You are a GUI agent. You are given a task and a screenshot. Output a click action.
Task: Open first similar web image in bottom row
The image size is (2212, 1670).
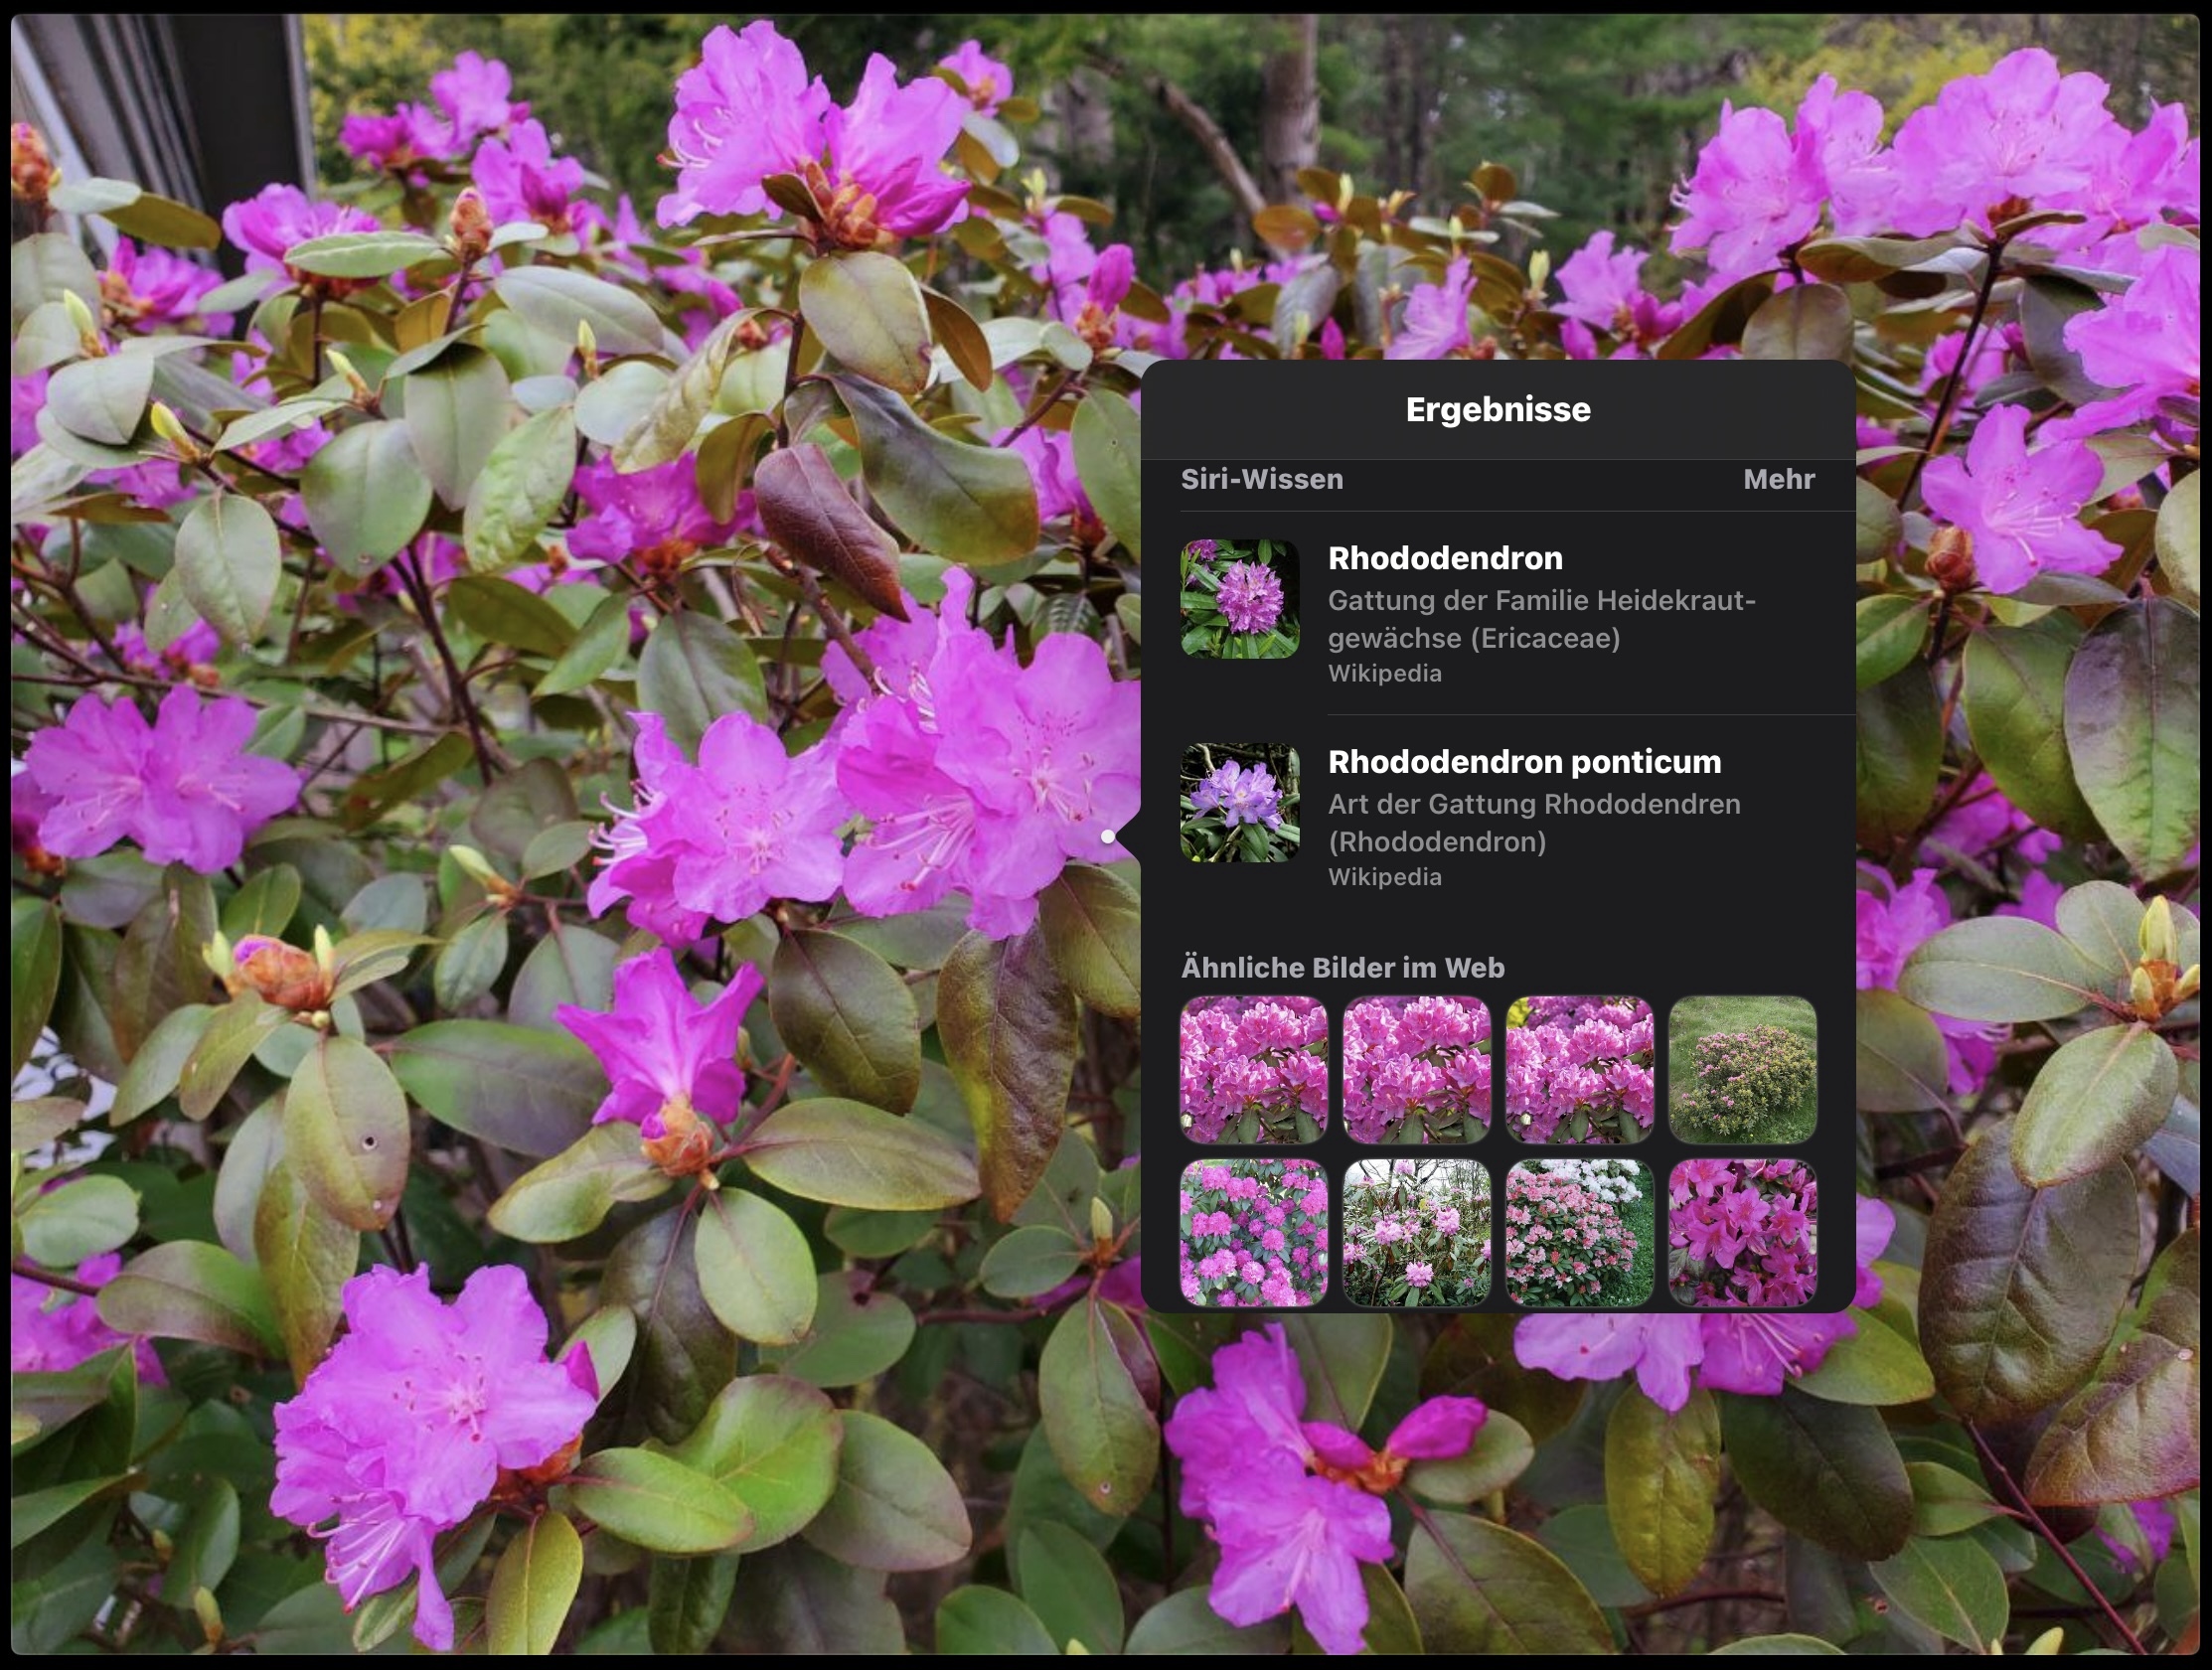point(1254,1233)
